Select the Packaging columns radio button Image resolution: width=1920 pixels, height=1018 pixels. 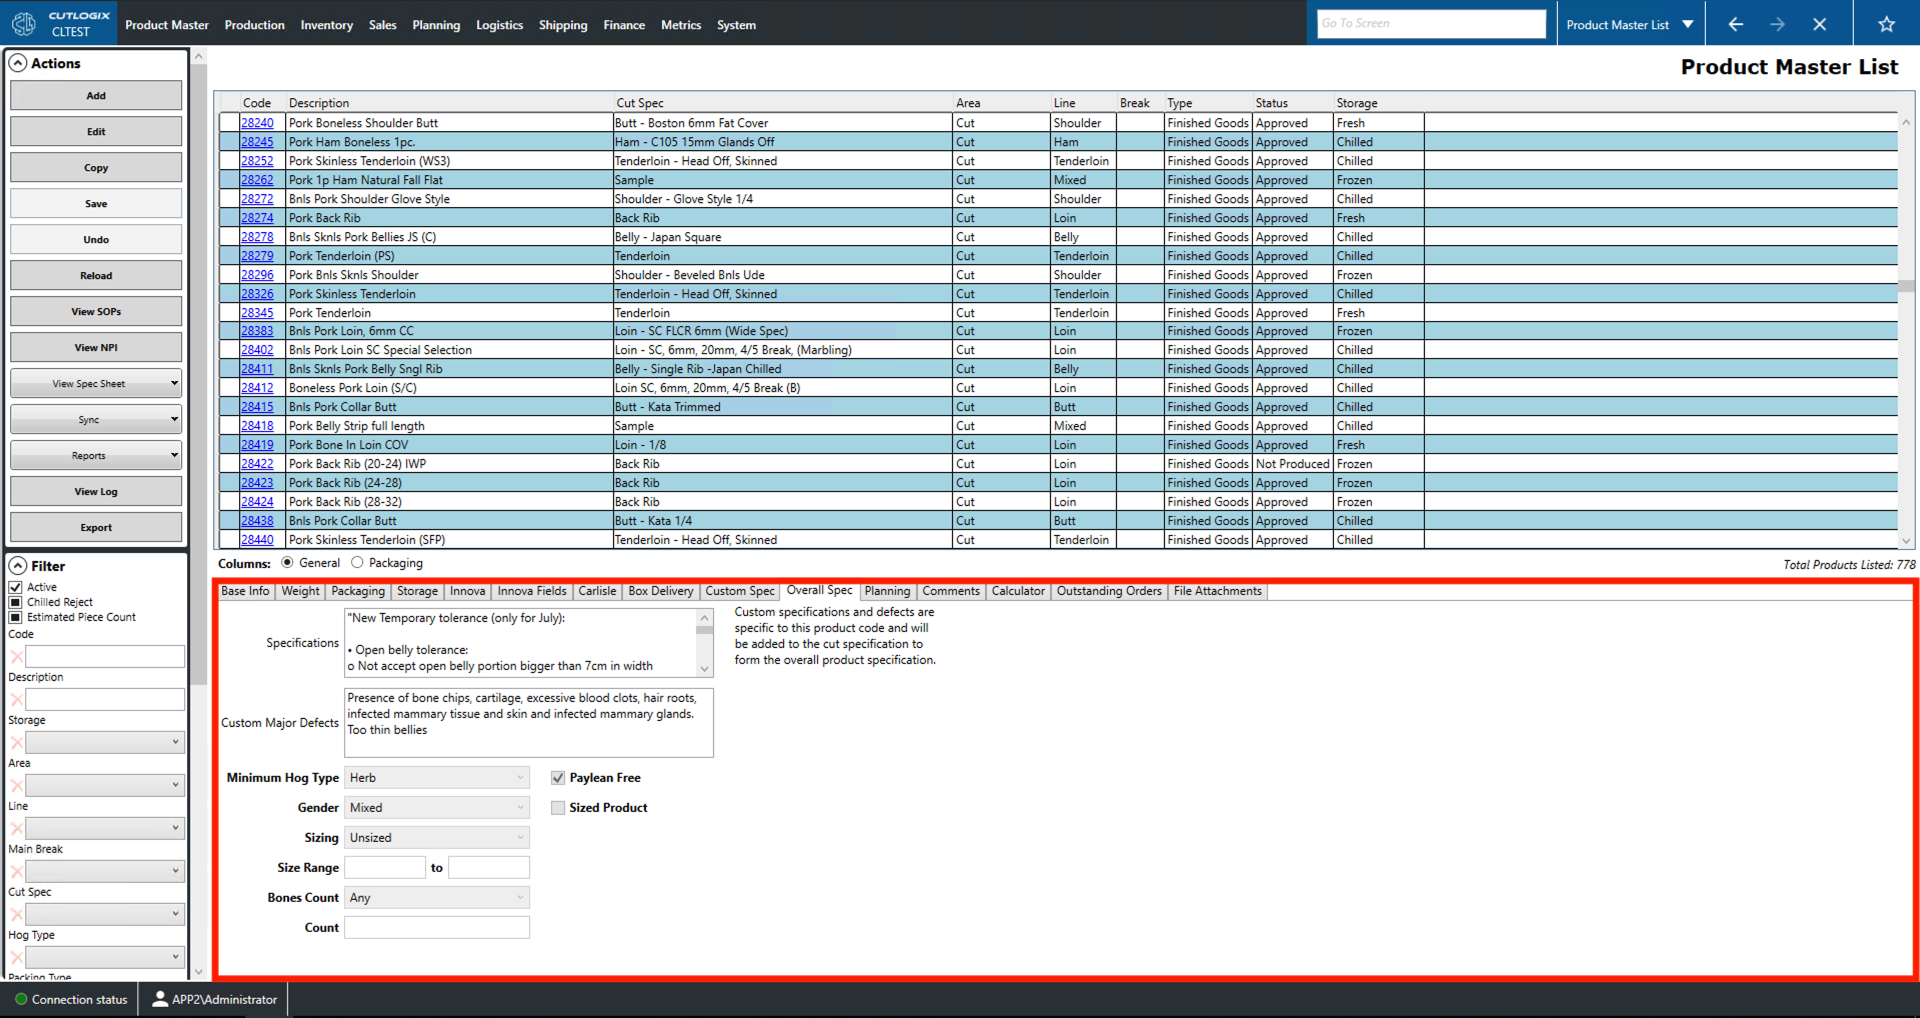(x=355, y=562)
